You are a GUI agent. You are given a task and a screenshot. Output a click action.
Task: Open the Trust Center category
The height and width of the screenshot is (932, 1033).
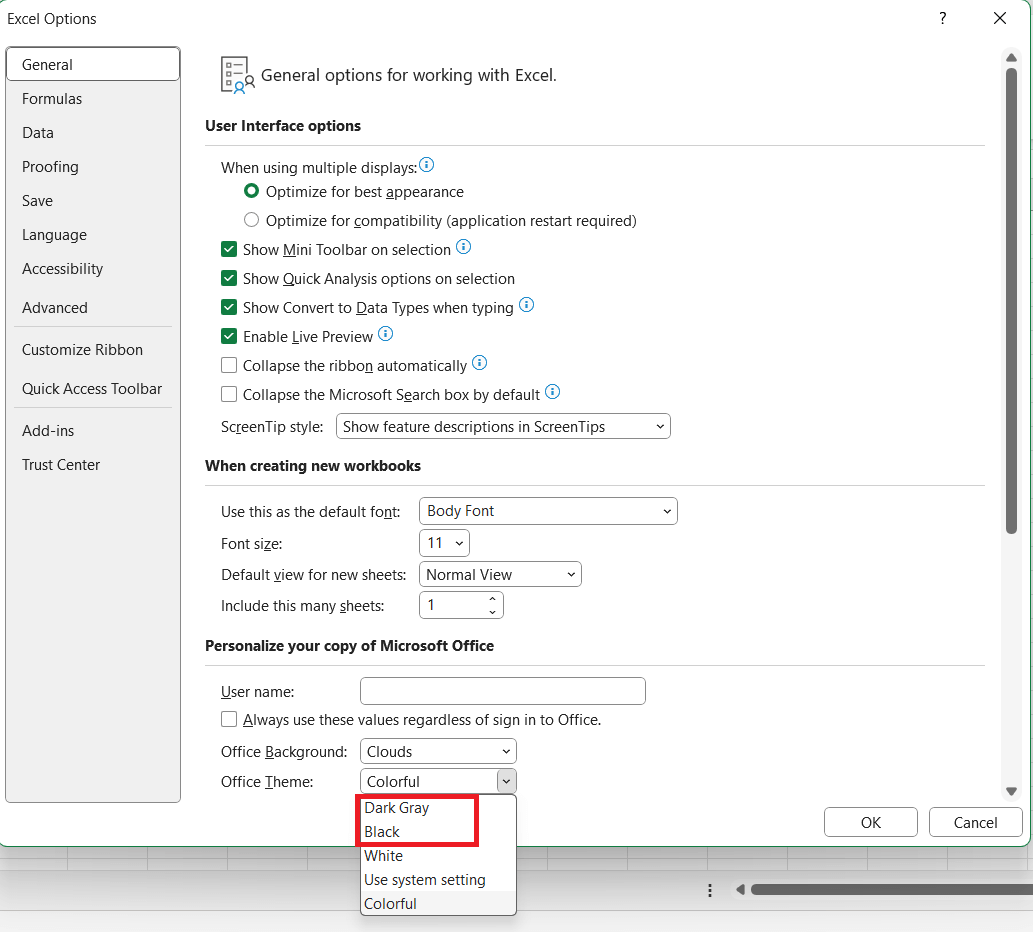click(93, 465)
